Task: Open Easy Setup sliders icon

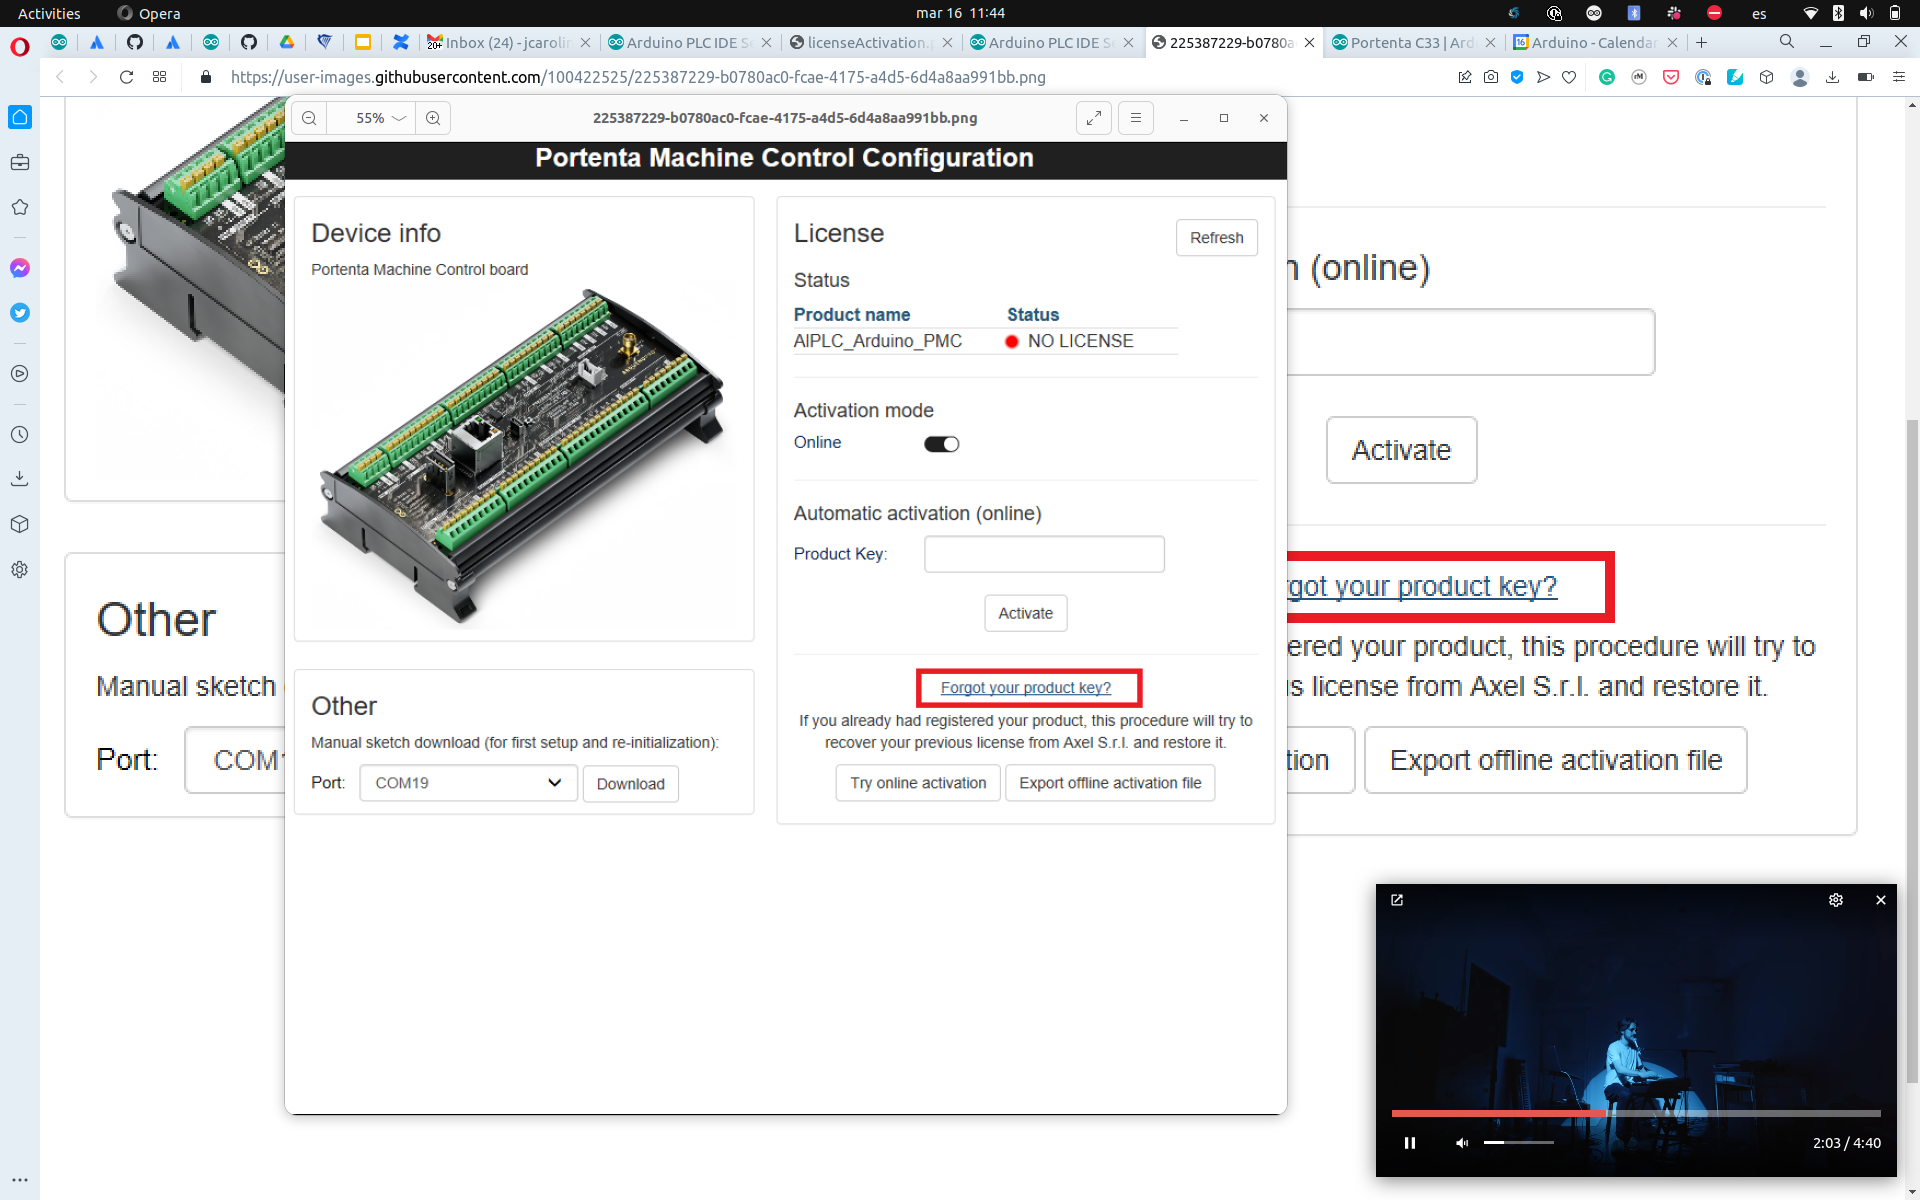Action: point(1898,77)
